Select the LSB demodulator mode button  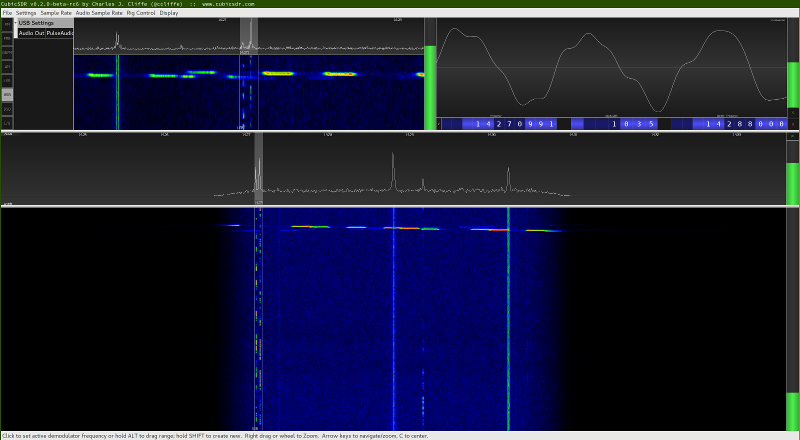(x=7, y=81)
